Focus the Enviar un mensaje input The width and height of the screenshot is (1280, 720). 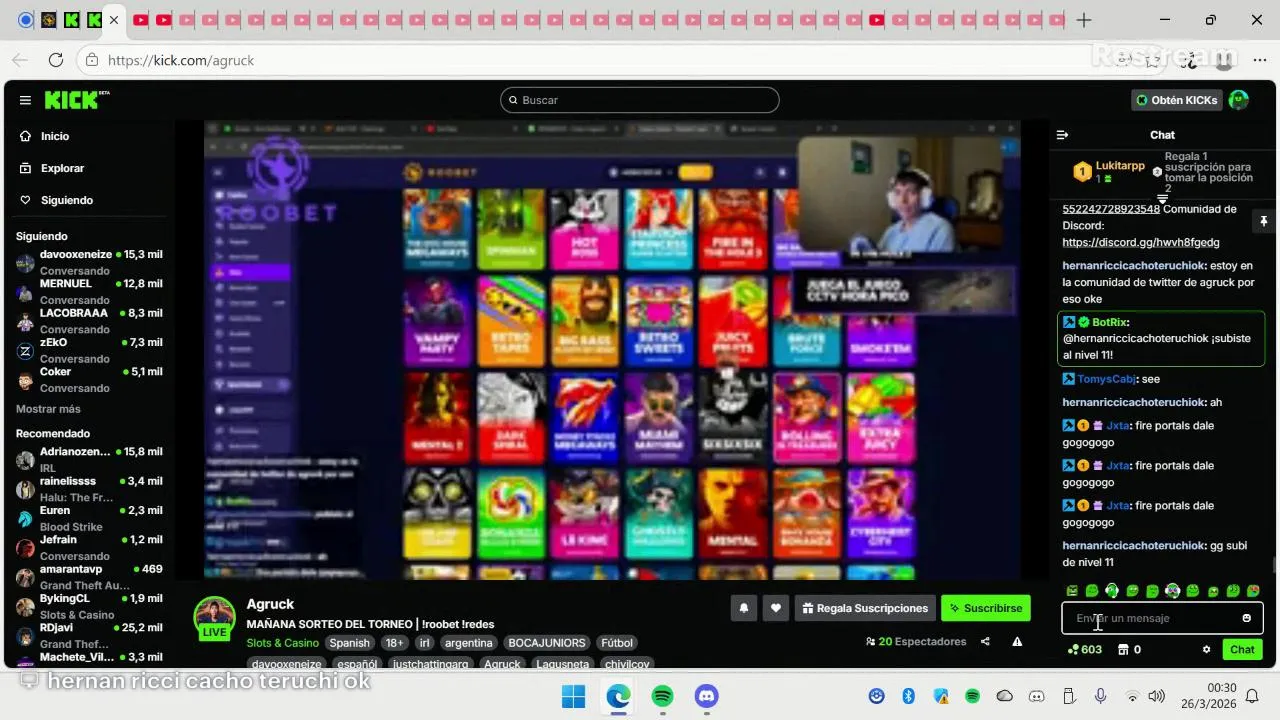point(1152,618)
